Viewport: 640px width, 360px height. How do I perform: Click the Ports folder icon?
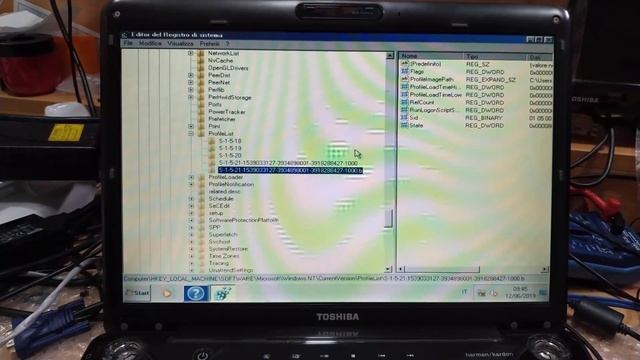coord(201,104)
